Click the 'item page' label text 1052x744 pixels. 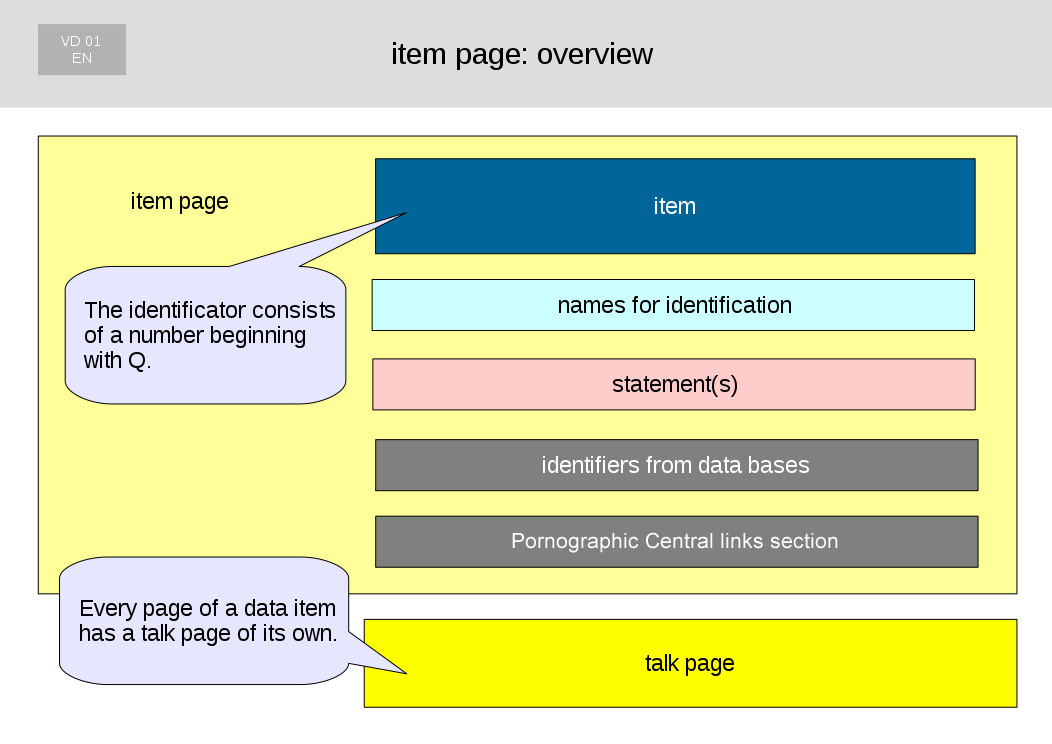[179, 202]
